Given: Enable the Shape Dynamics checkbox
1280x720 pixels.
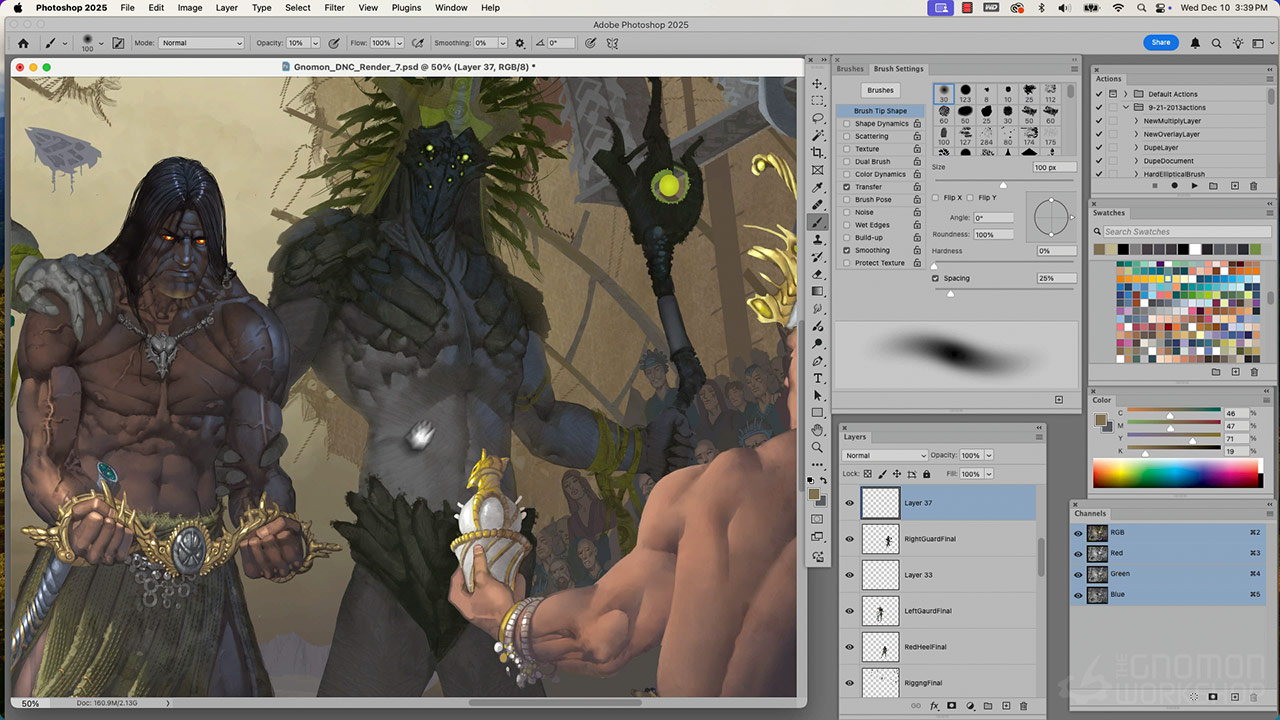Looking at the screenshot, I should pyautogui.click(x=847, y=124).
